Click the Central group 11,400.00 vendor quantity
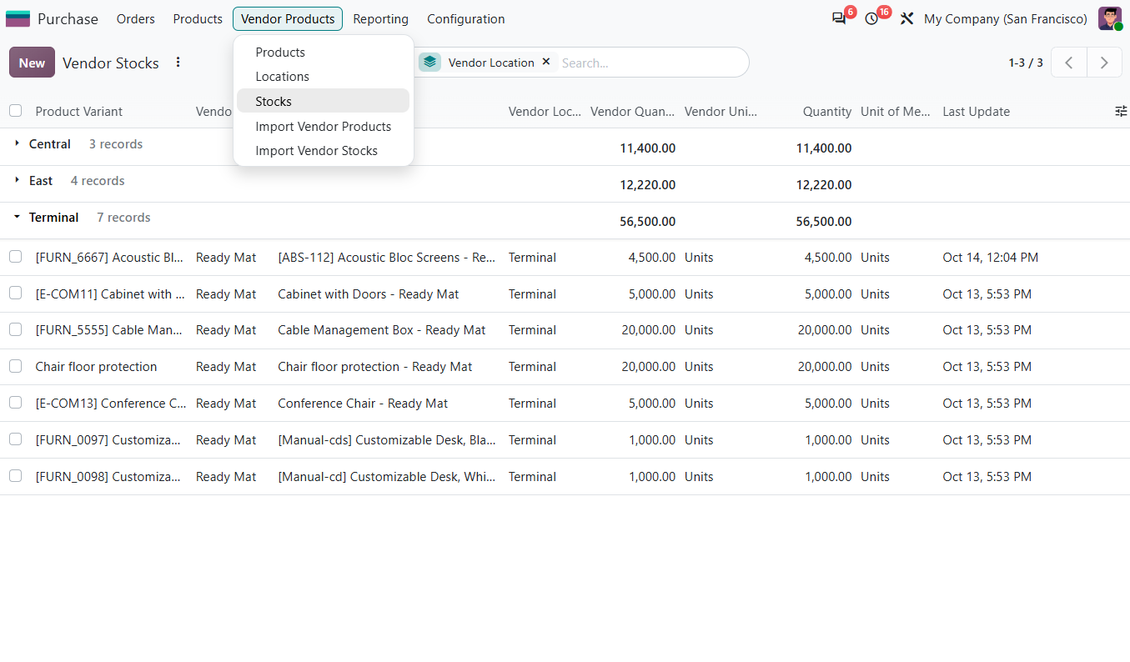This screenshot has width=1130, height=662. pyautogui.click(x=647, y=148)
